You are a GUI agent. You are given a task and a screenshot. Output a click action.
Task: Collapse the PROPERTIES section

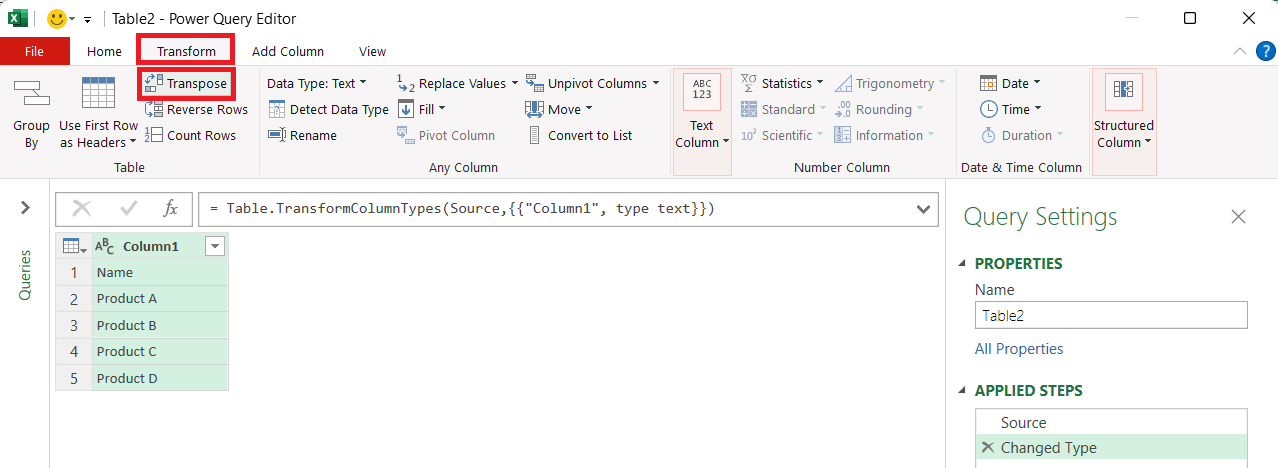click(964, 264)
